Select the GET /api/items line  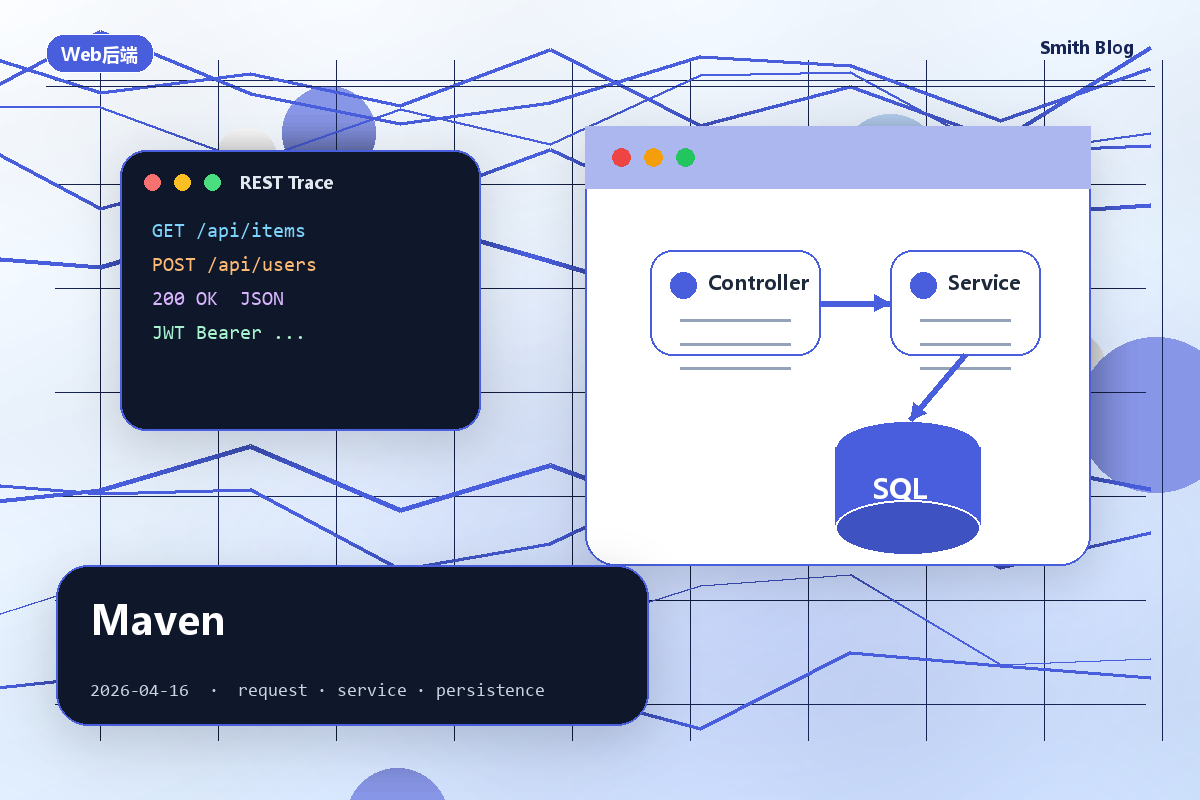(228, 231)
